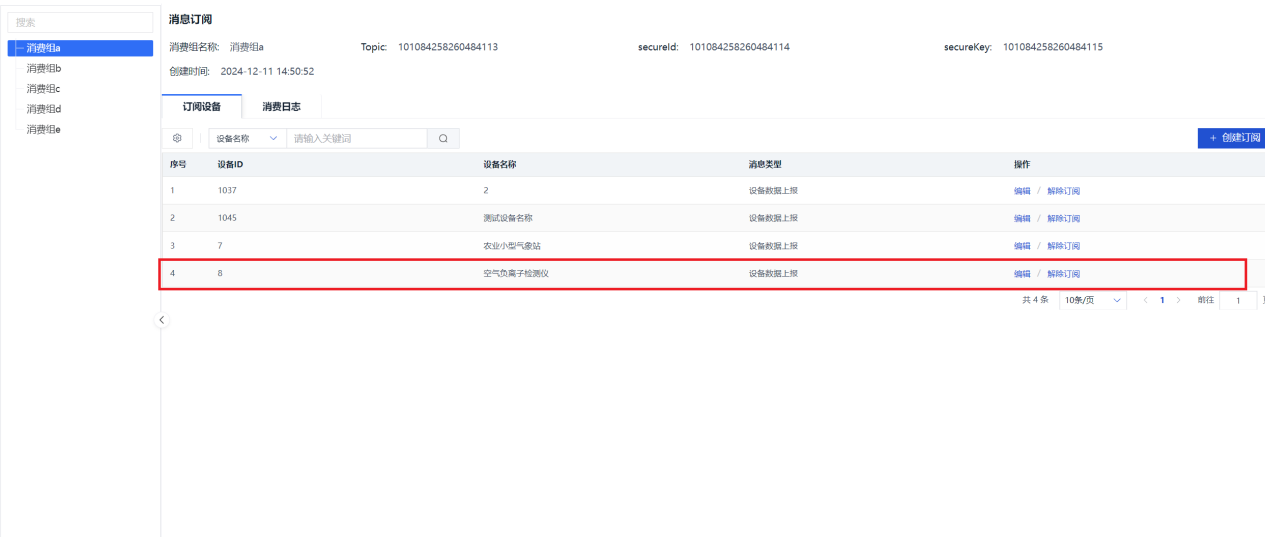The width and height of the screenshot is (1265, 537).
Task: Select the 订阅设备 tab
Action: (x=201, y=107)
